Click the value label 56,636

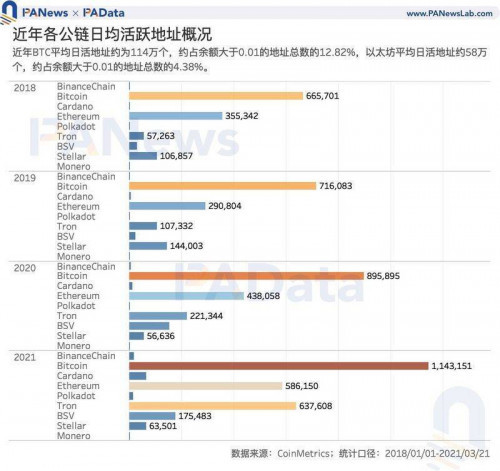click(161, 336)
